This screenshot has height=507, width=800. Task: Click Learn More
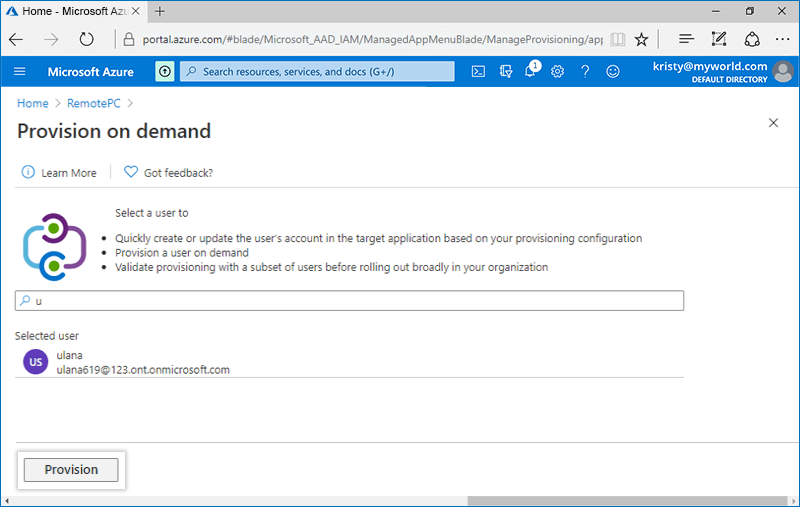tap(60, 173)
